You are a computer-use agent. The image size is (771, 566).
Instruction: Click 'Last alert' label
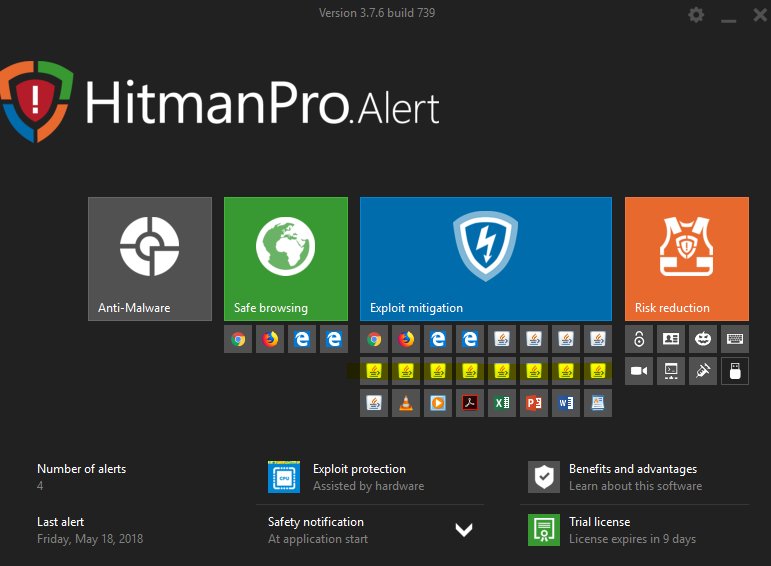click(60, 522)
